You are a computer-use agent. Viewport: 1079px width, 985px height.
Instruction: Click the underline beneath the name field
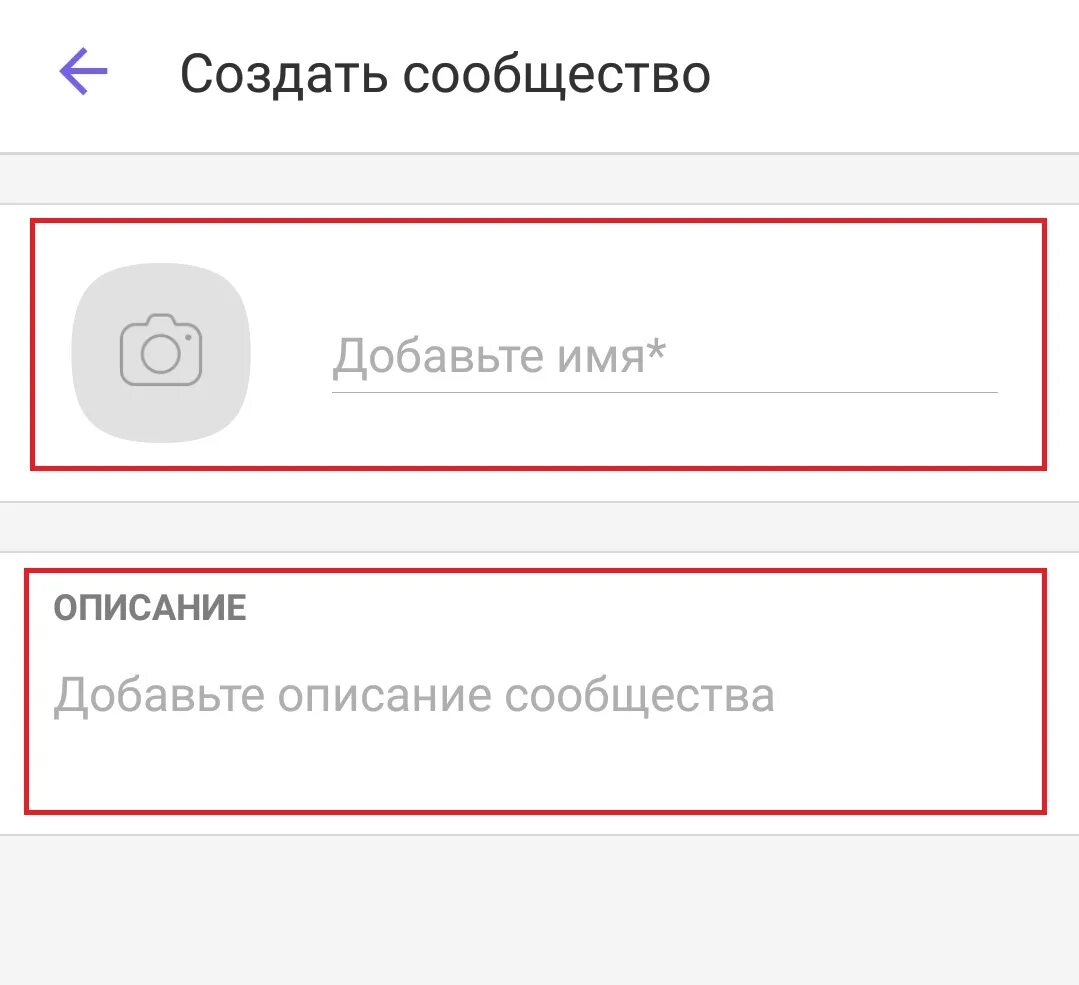click(664, 392)
